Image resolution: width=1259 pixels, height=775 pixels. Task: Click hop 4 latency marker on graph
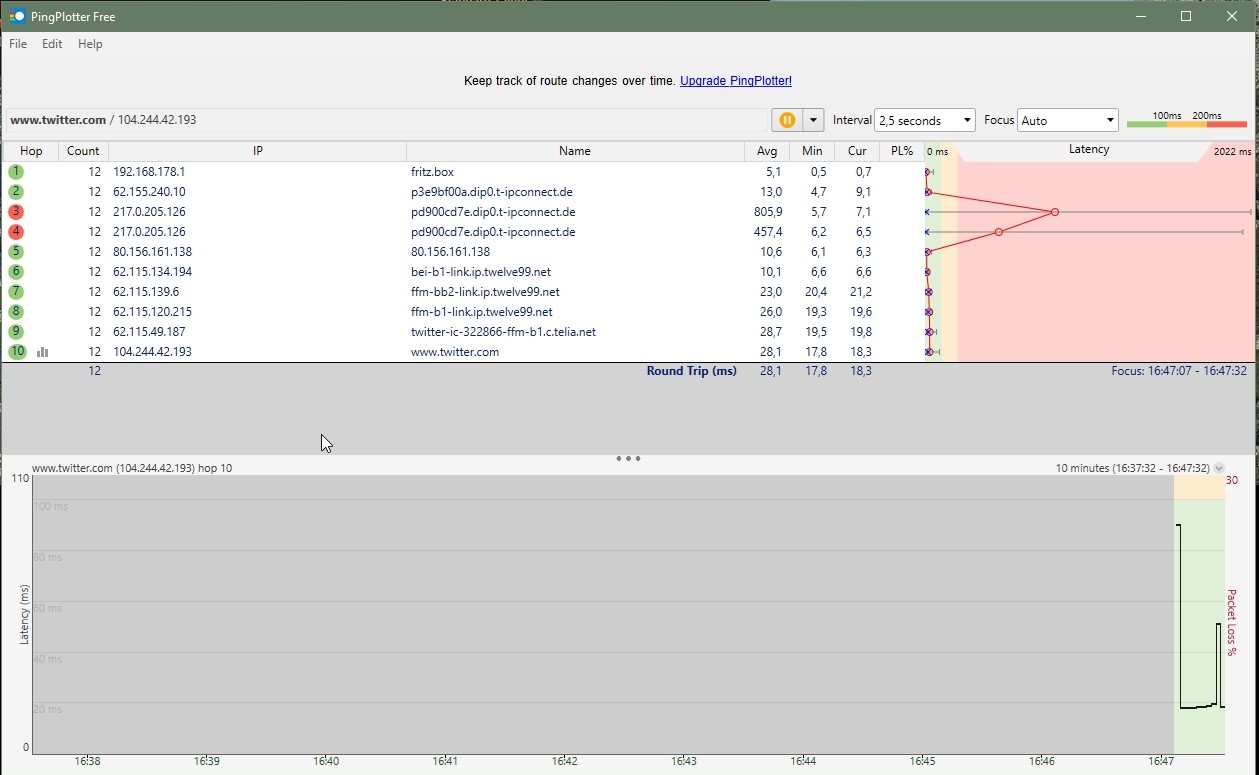coord(999,232)
